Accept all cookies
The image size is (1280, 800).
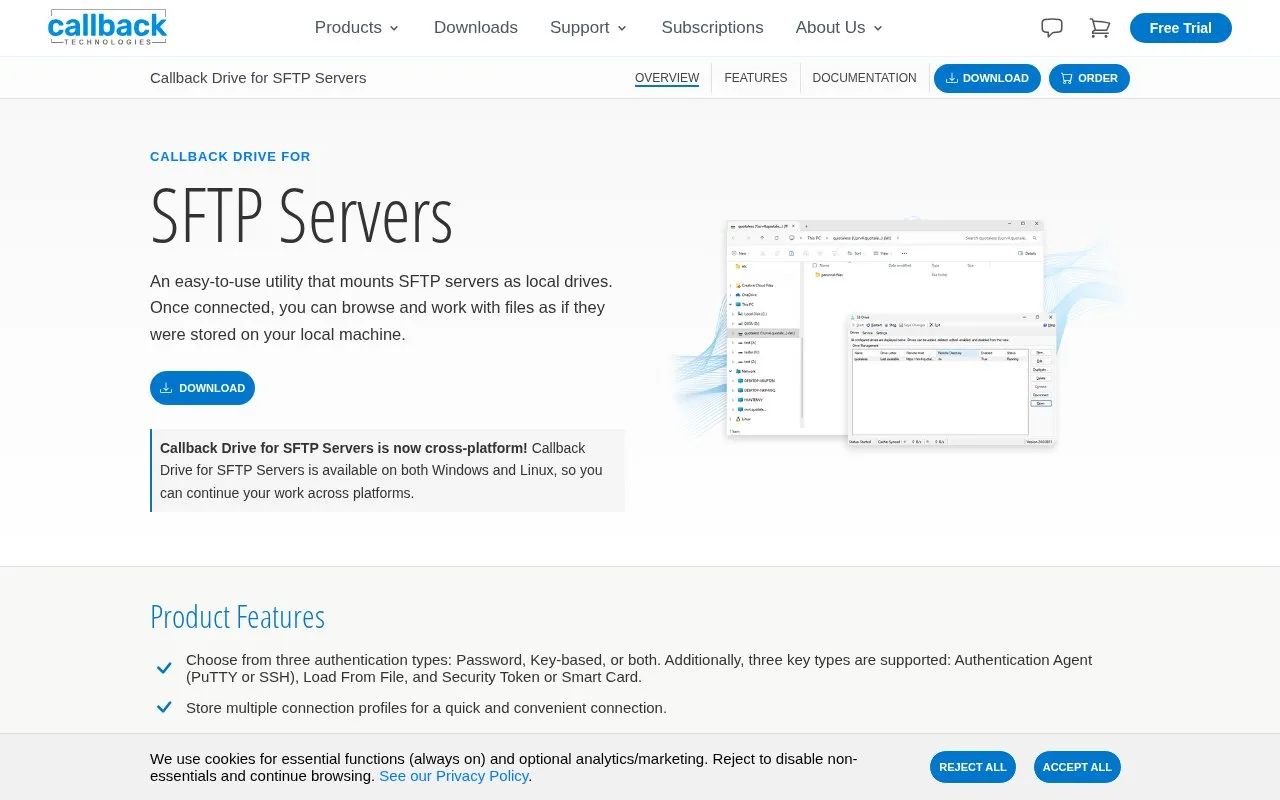[x=1077, y=767]
